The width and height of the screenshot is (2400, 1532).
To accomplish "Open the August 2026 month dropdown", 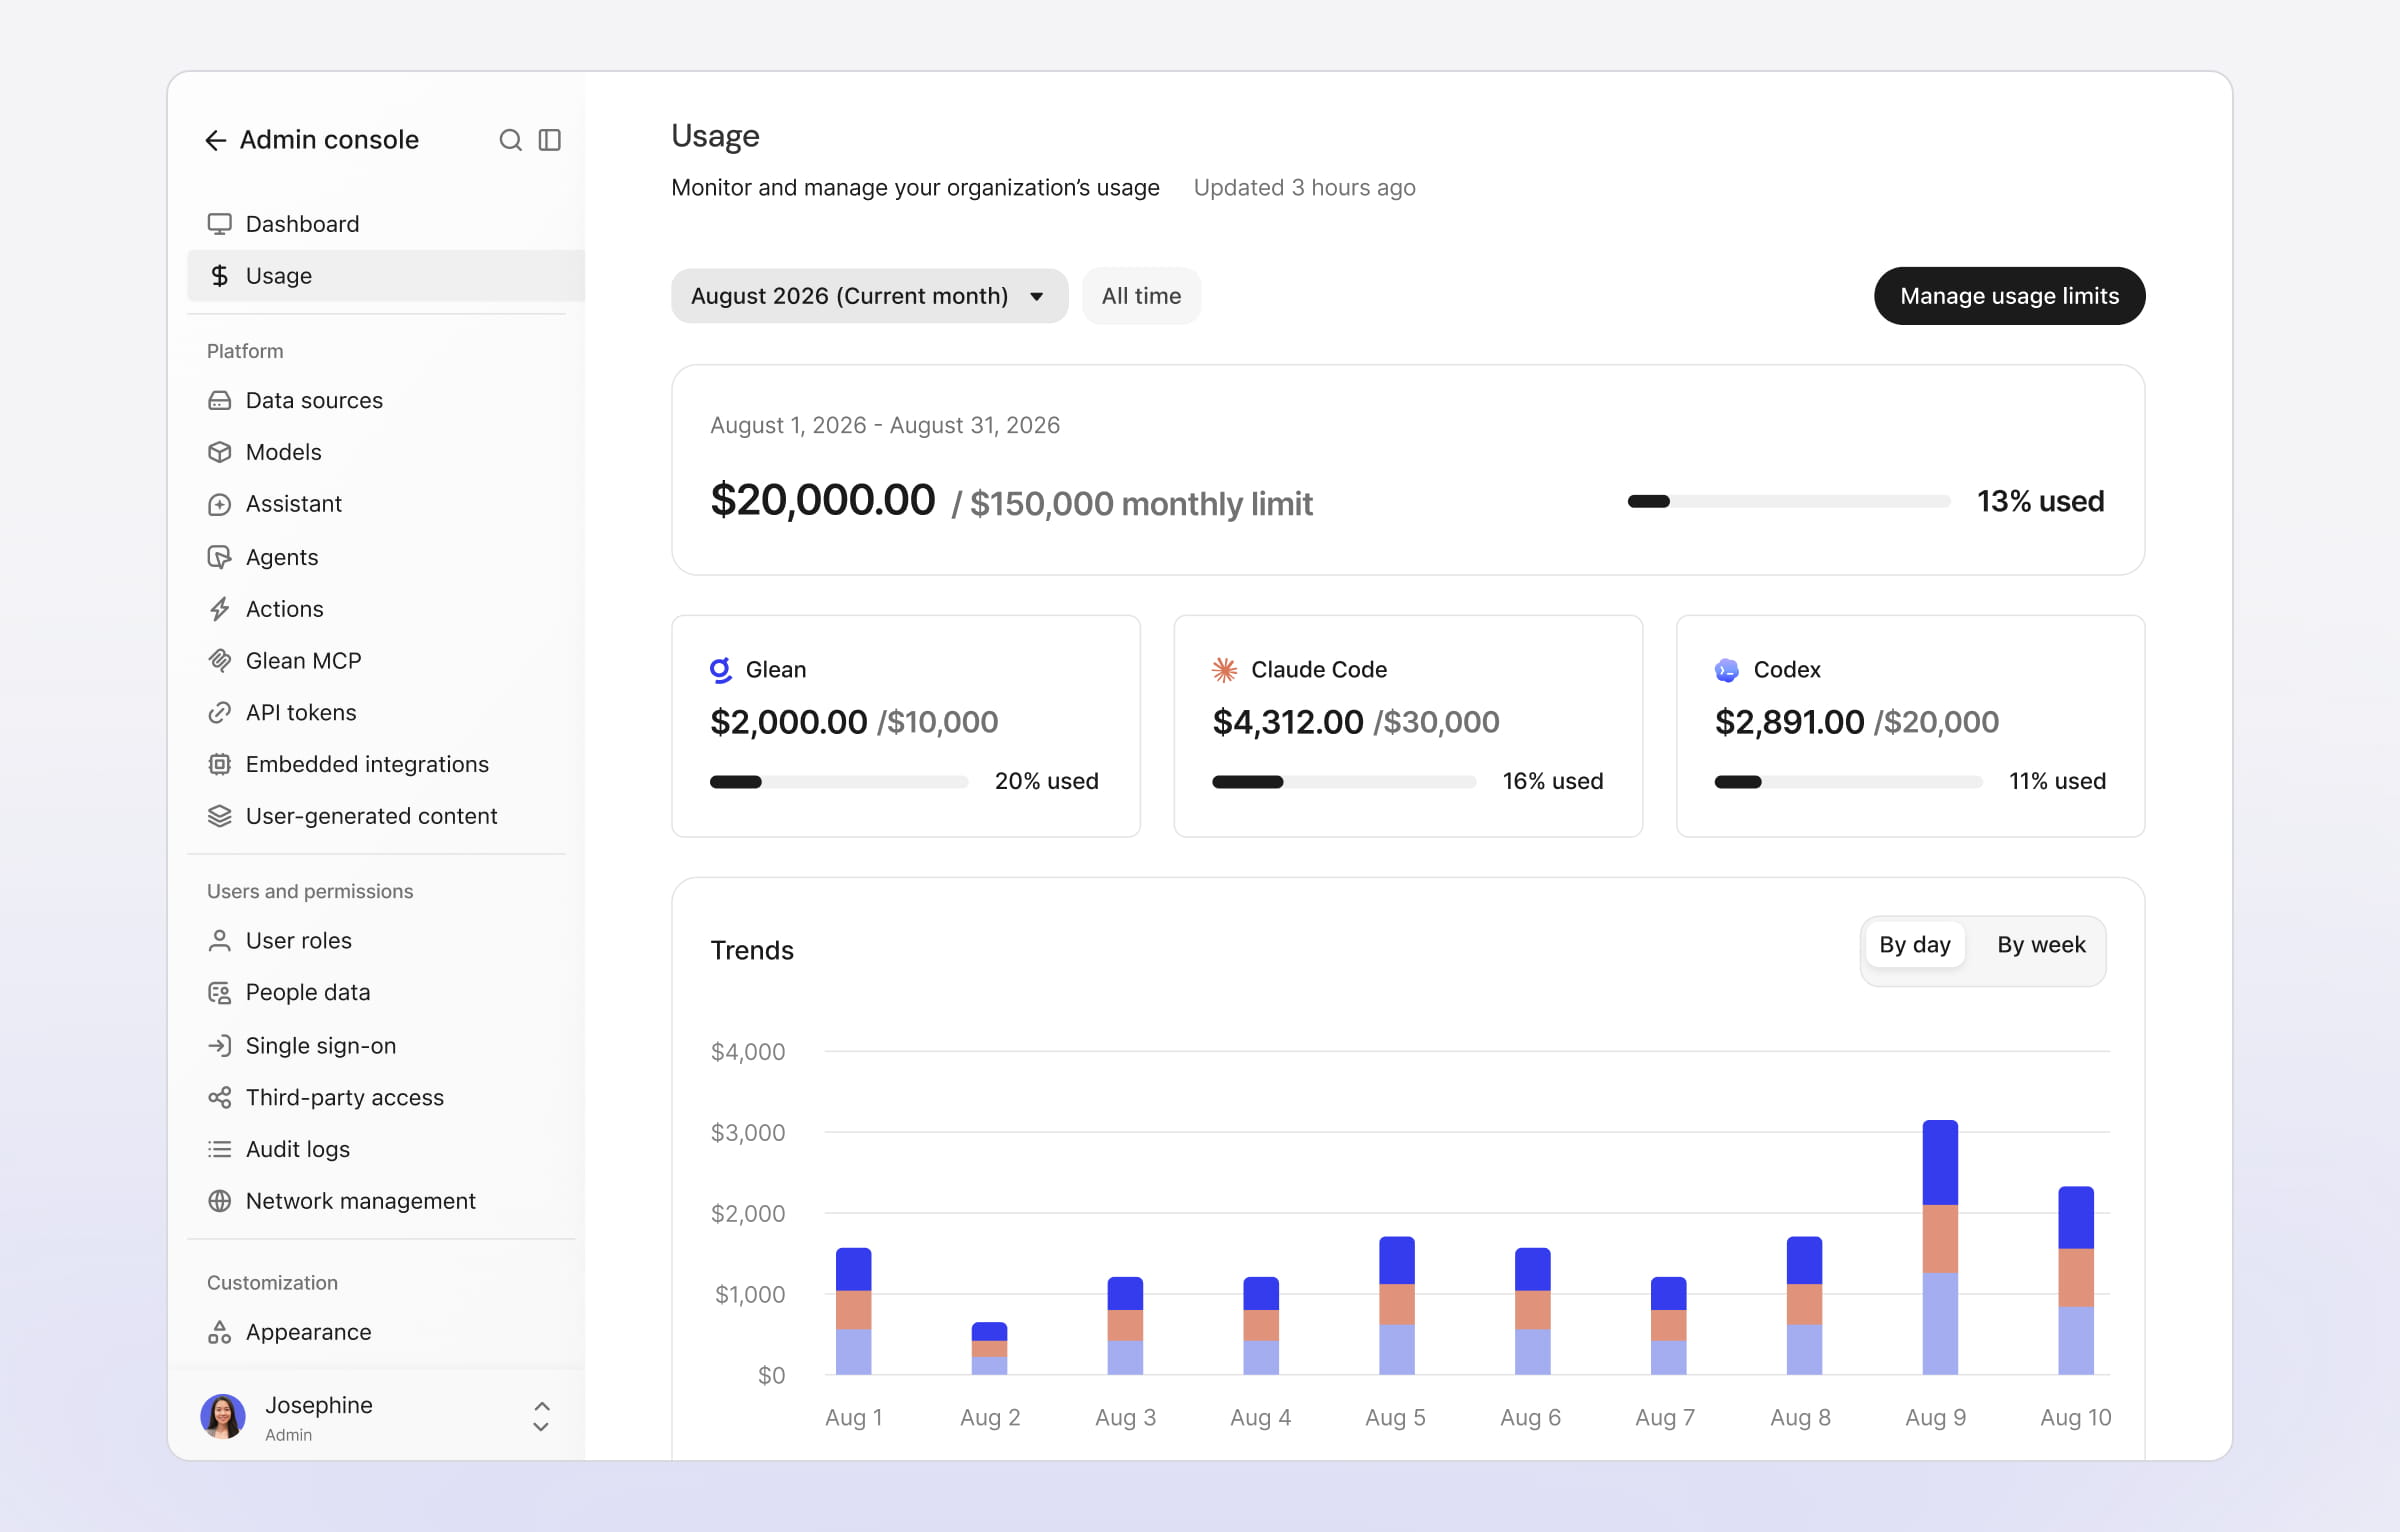I will [x=869, y=296].
